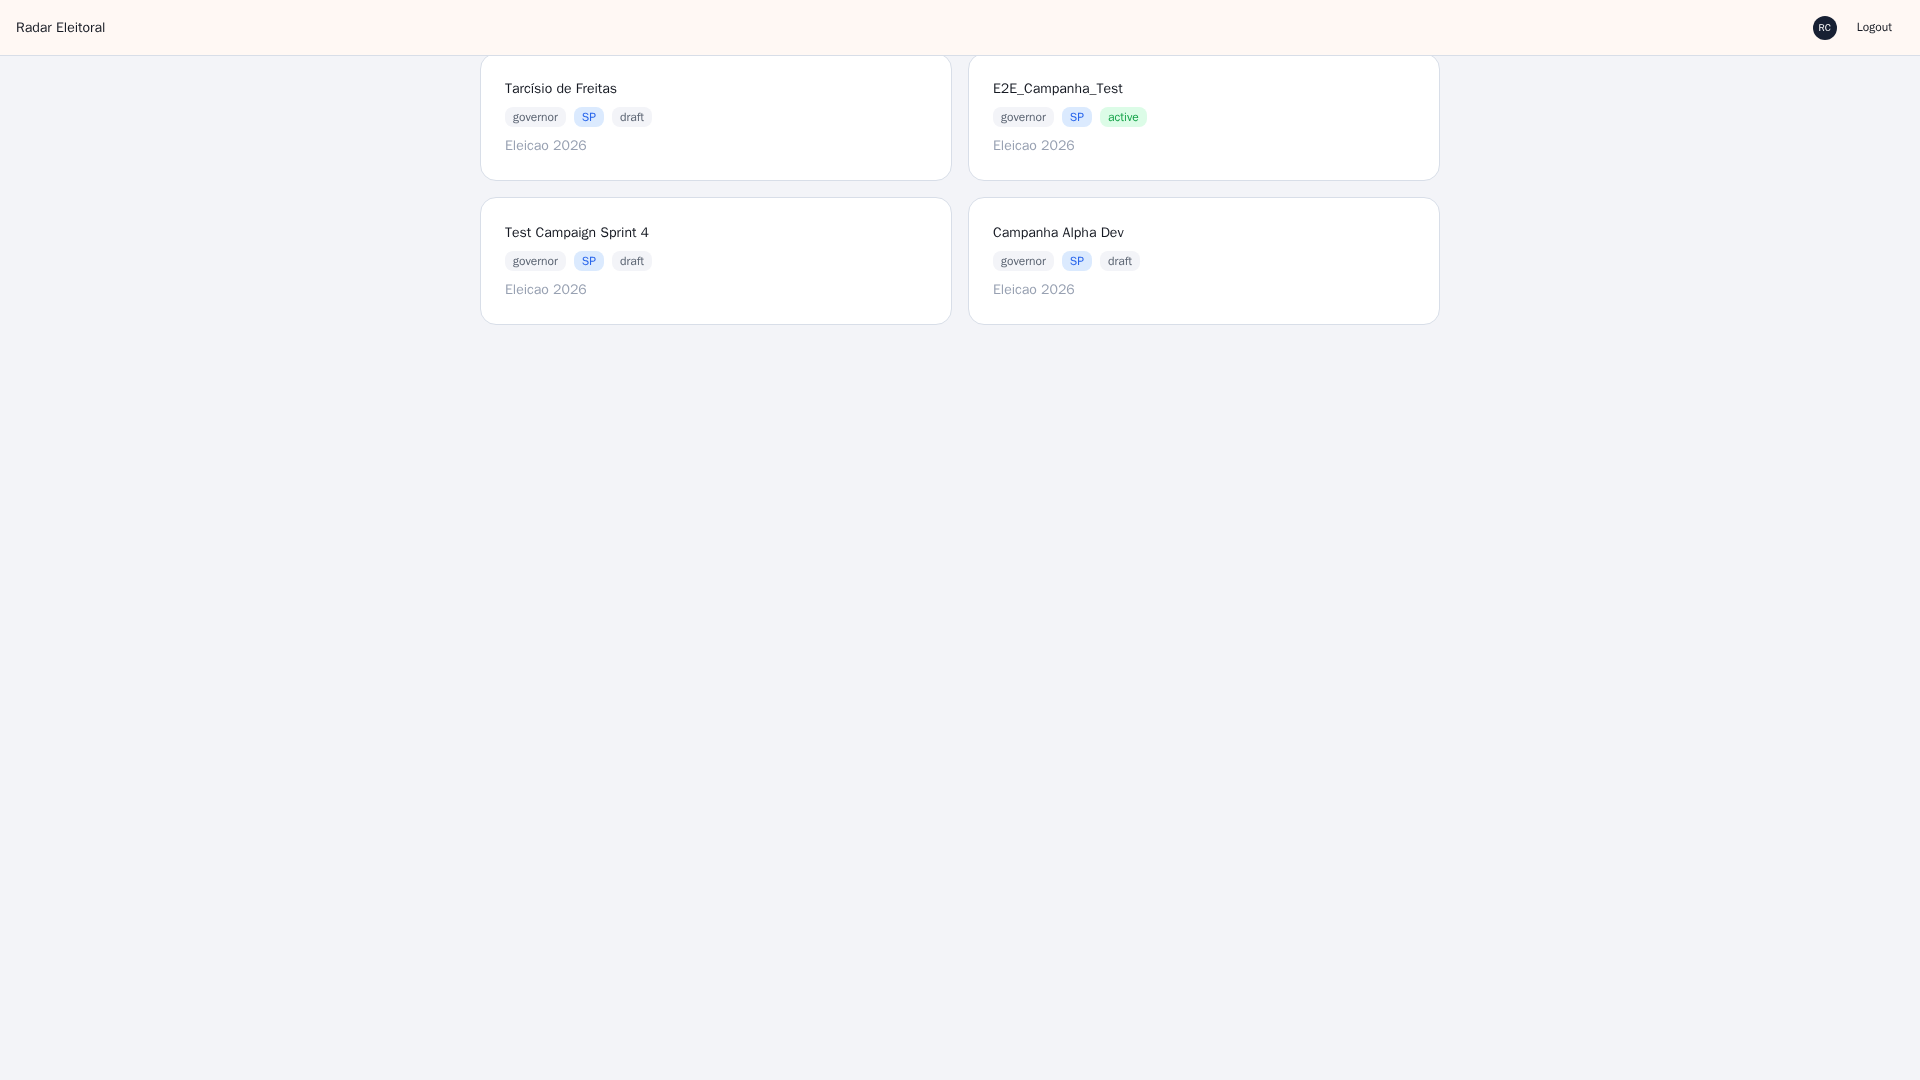Open the Campanha Alpha Dev campaign
This screenshot has width=1920, height=1080.
(1204, 261)
